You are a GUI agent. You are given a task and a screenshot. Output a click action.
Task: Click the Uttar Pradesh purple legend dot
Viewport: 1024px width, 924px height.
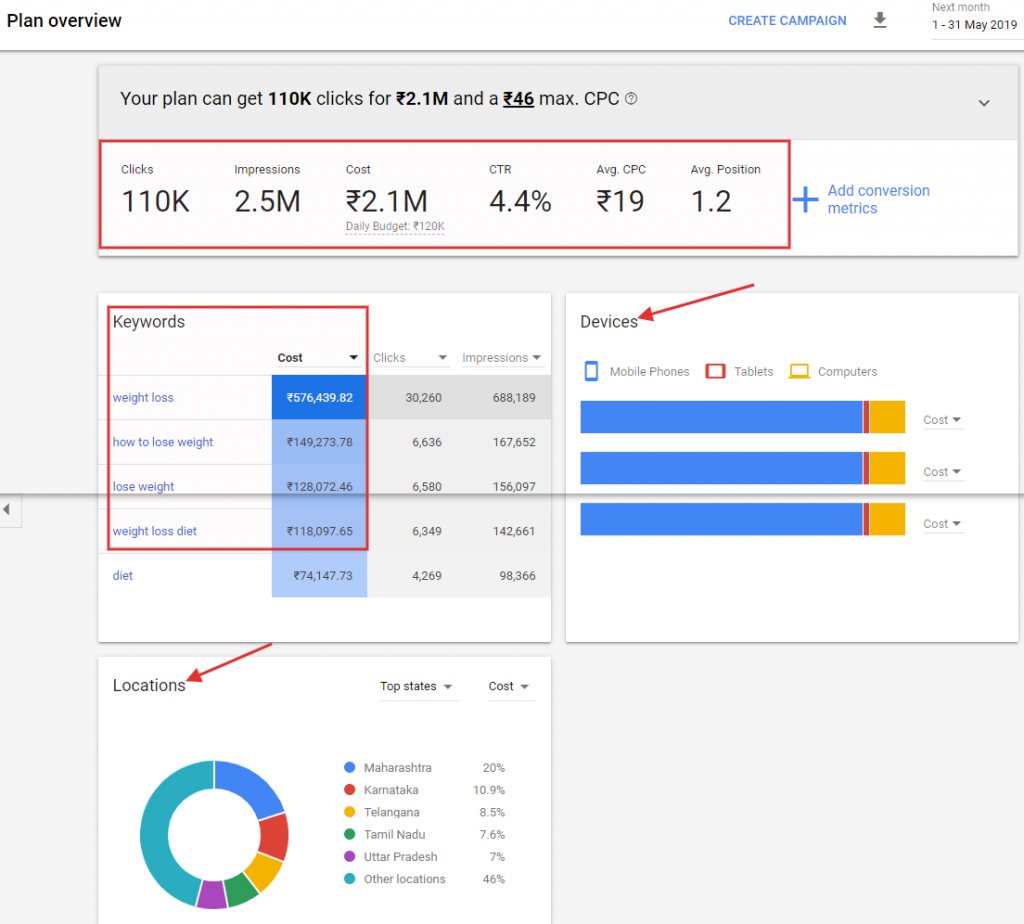pos(349,856)
